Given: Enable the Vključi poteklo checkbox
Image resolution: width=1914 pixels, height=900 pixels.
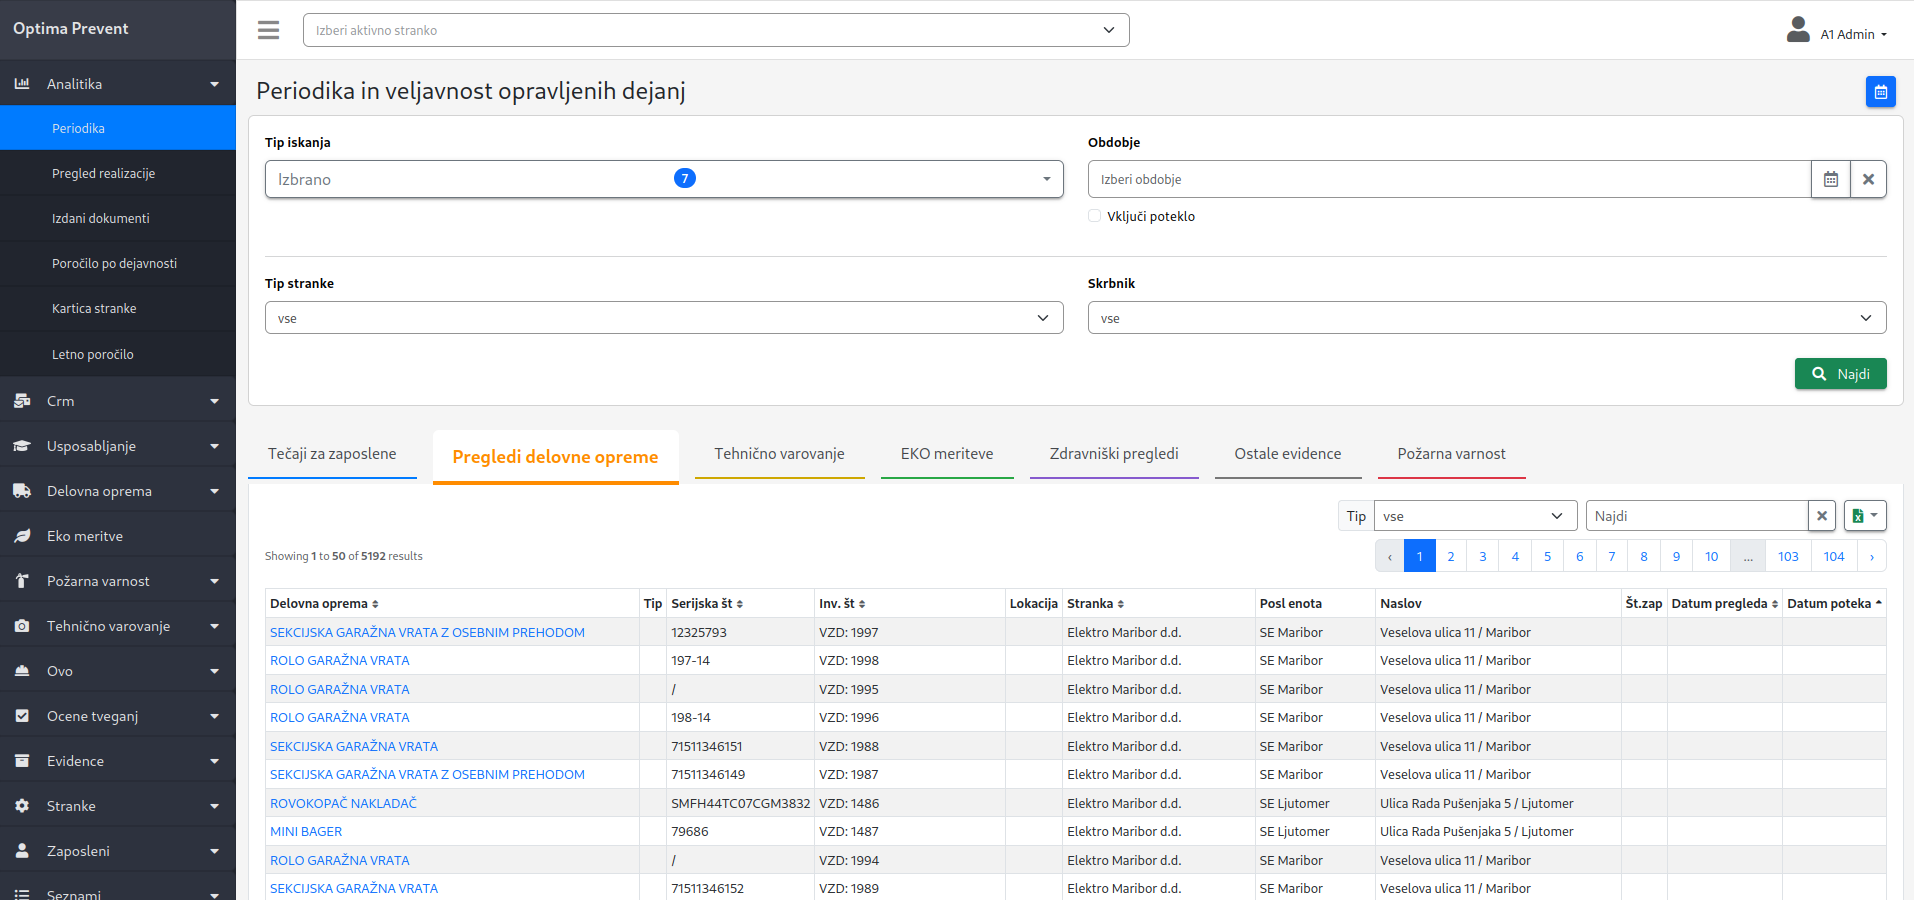Looking at the screenshot, I should pos(1094,215).
